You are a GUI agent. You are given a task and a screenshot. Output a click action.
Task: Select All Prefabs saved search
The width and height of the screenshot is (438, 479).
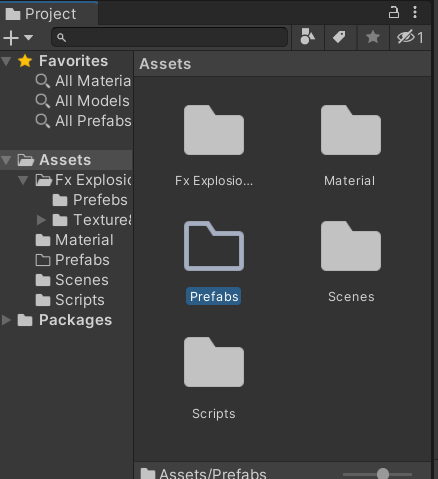click(x=93, y=121)
